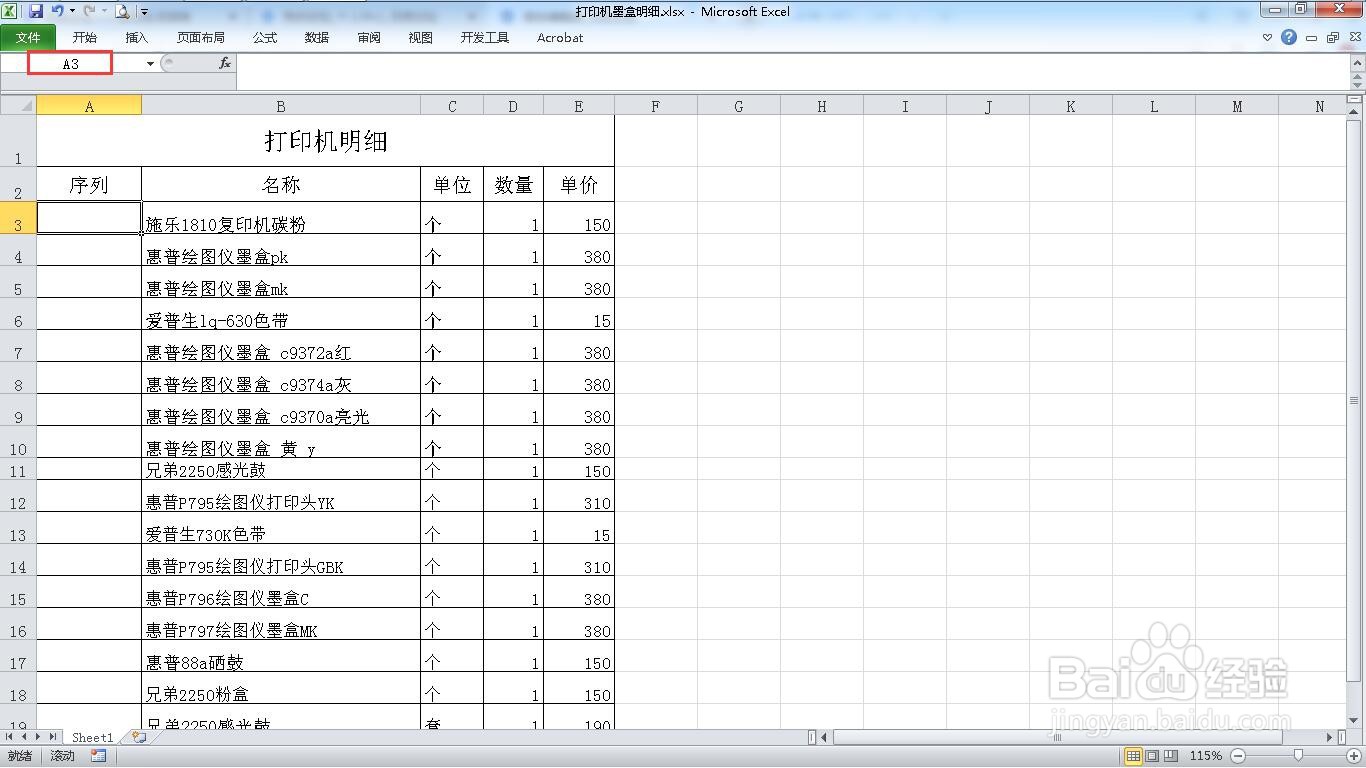Viewport: 1366px width, 768px height.
Task: Open the 公式 (Formulas) tab
Action: pos(265,38)
